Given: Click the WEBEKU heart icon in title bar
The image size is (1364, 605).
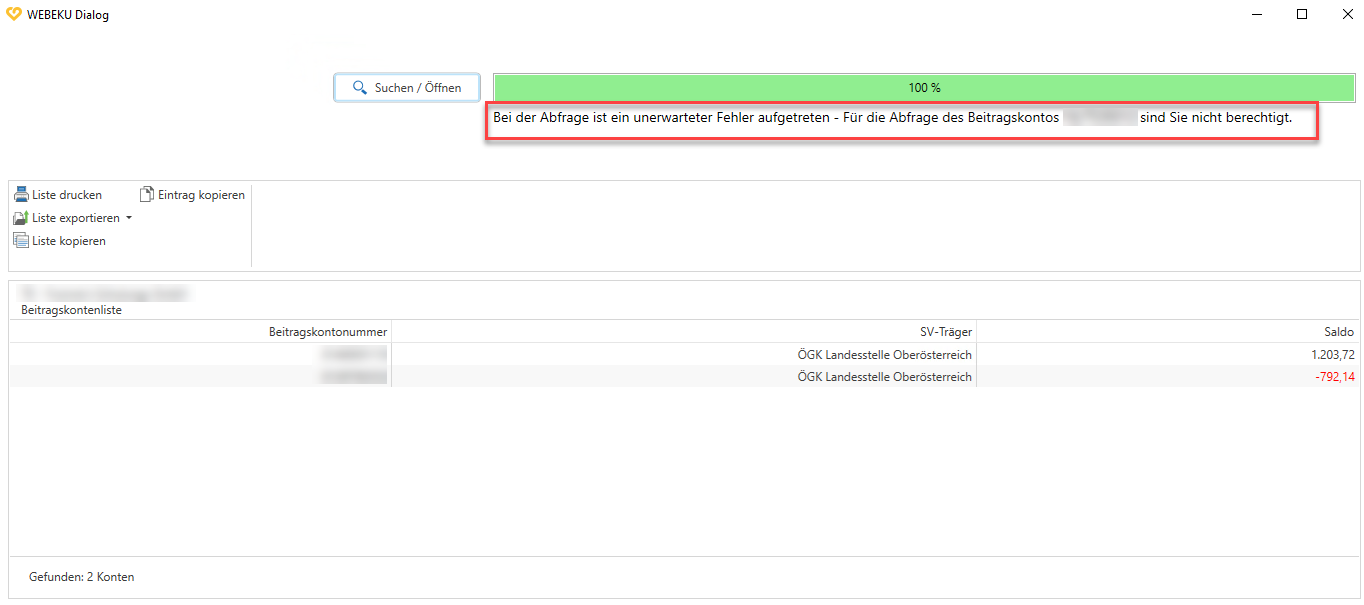Looking at the screenshot, I should coord(13,14).
